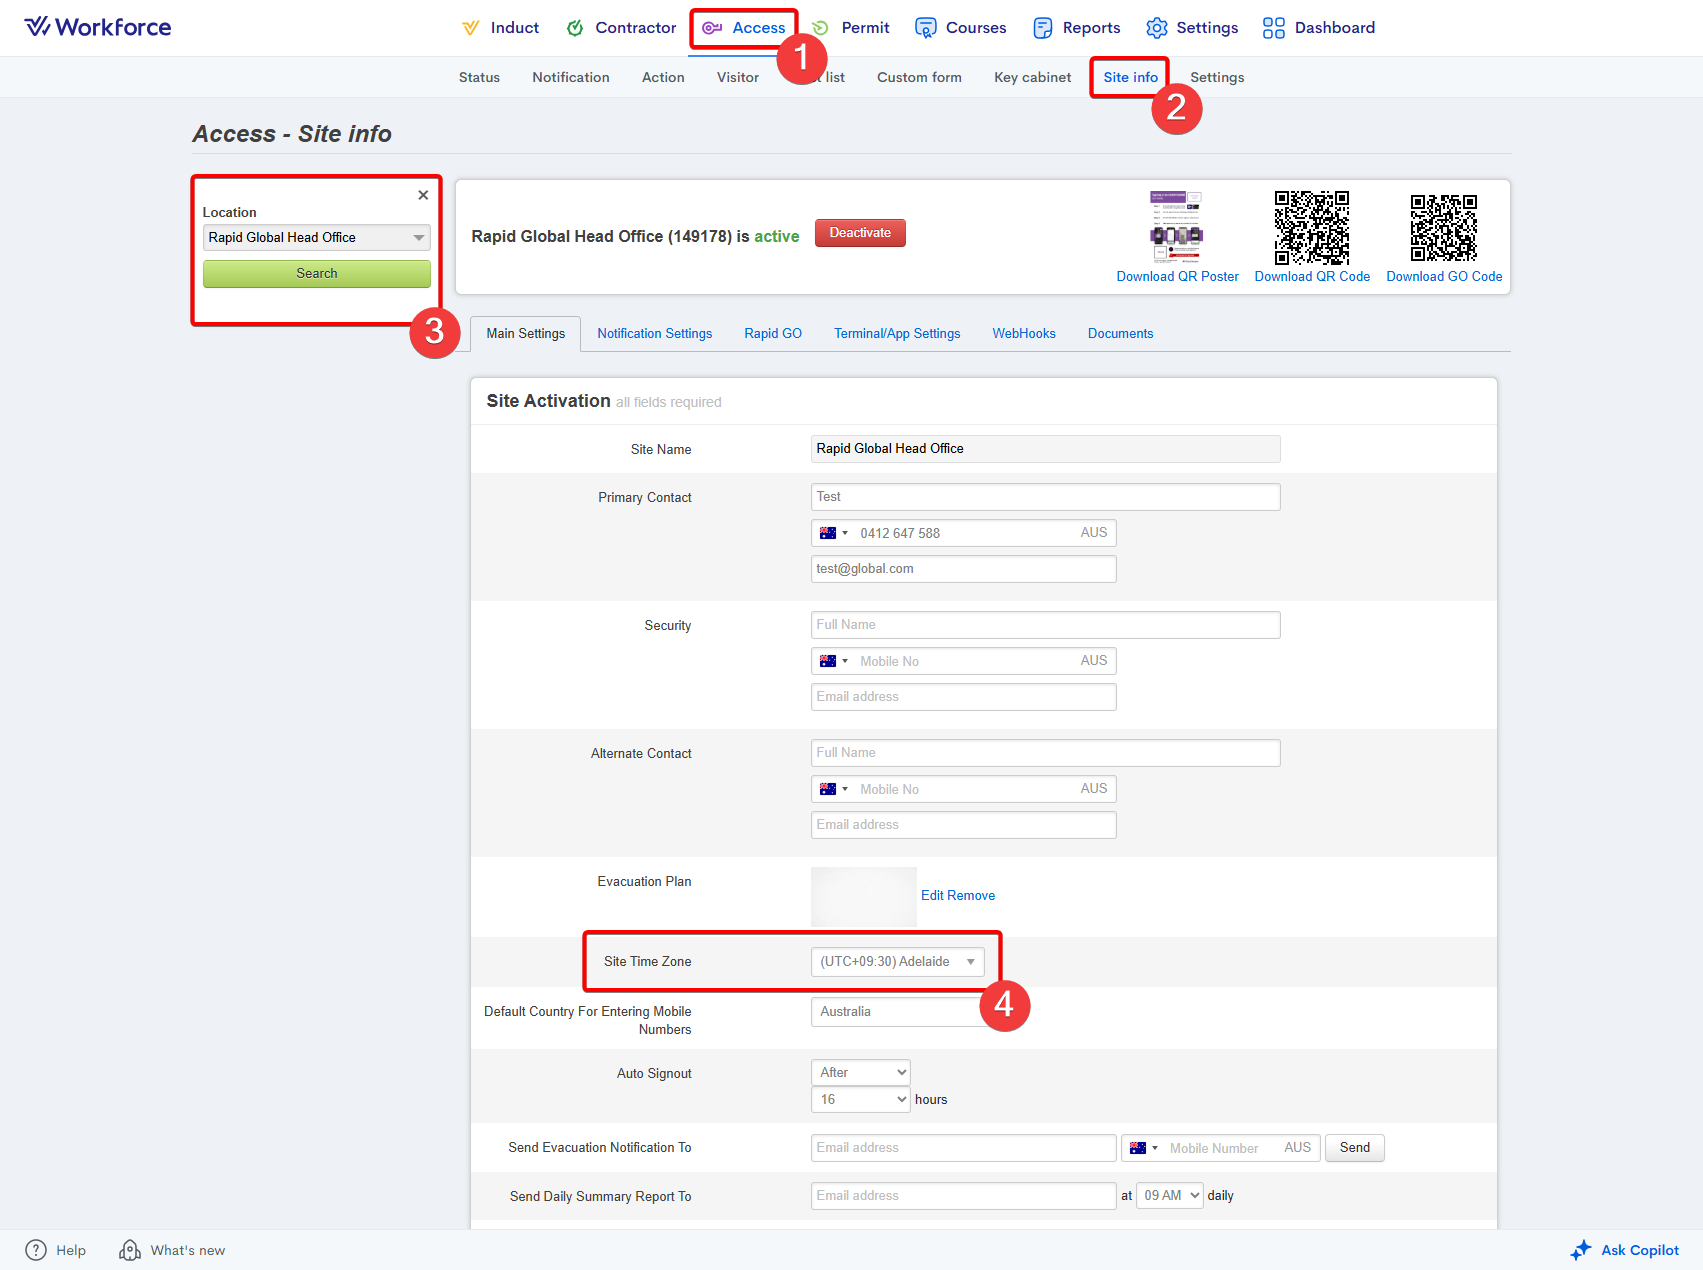
Task: Open Primary Contact phone country flag selector
Action: point(833,534)
